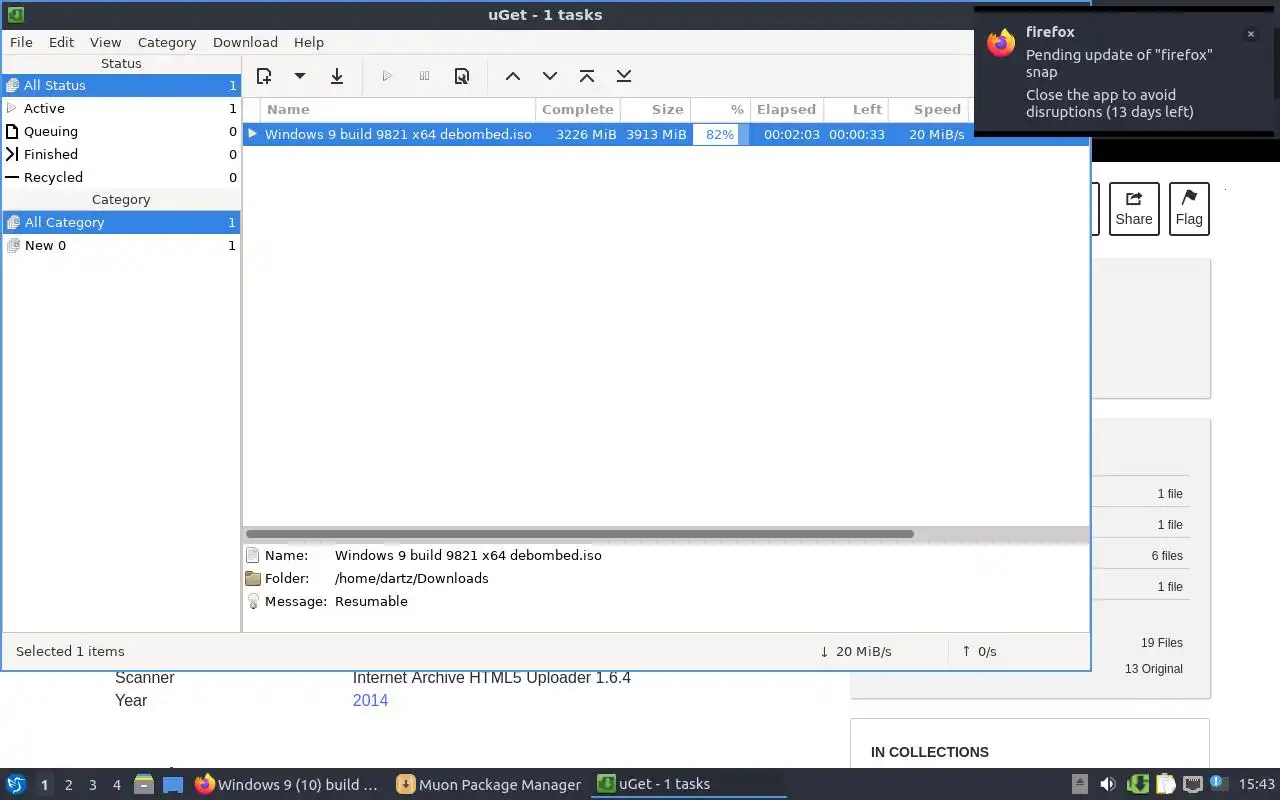Click the /home/dartz/Downloads folder text
The height and width of the screenshot is (800, 1280).
point(412,578)
